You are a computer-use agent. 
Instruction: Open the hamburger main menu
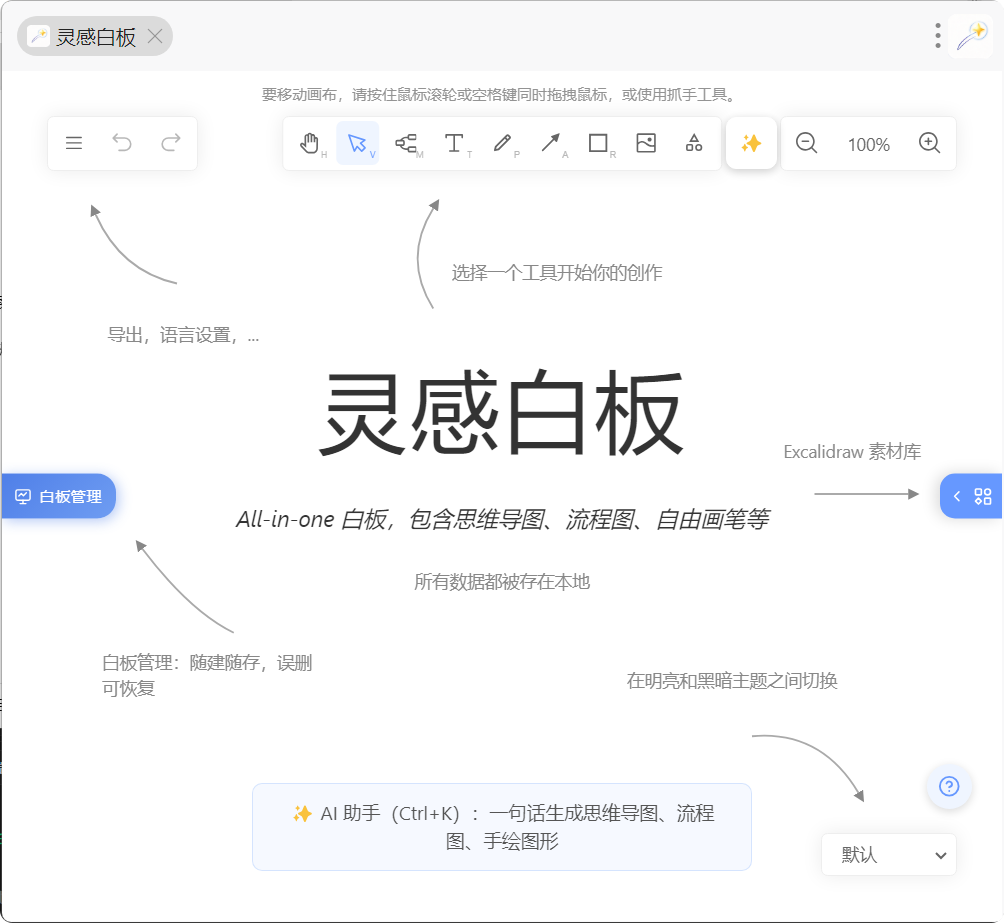point(74,143)
